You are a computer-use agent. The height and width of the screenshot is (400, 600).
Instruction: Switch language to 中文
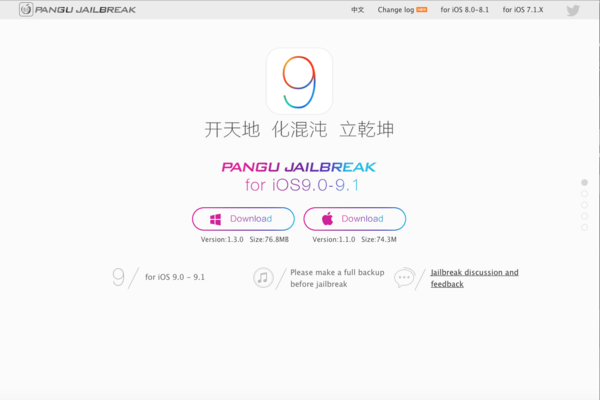[357, 10]
